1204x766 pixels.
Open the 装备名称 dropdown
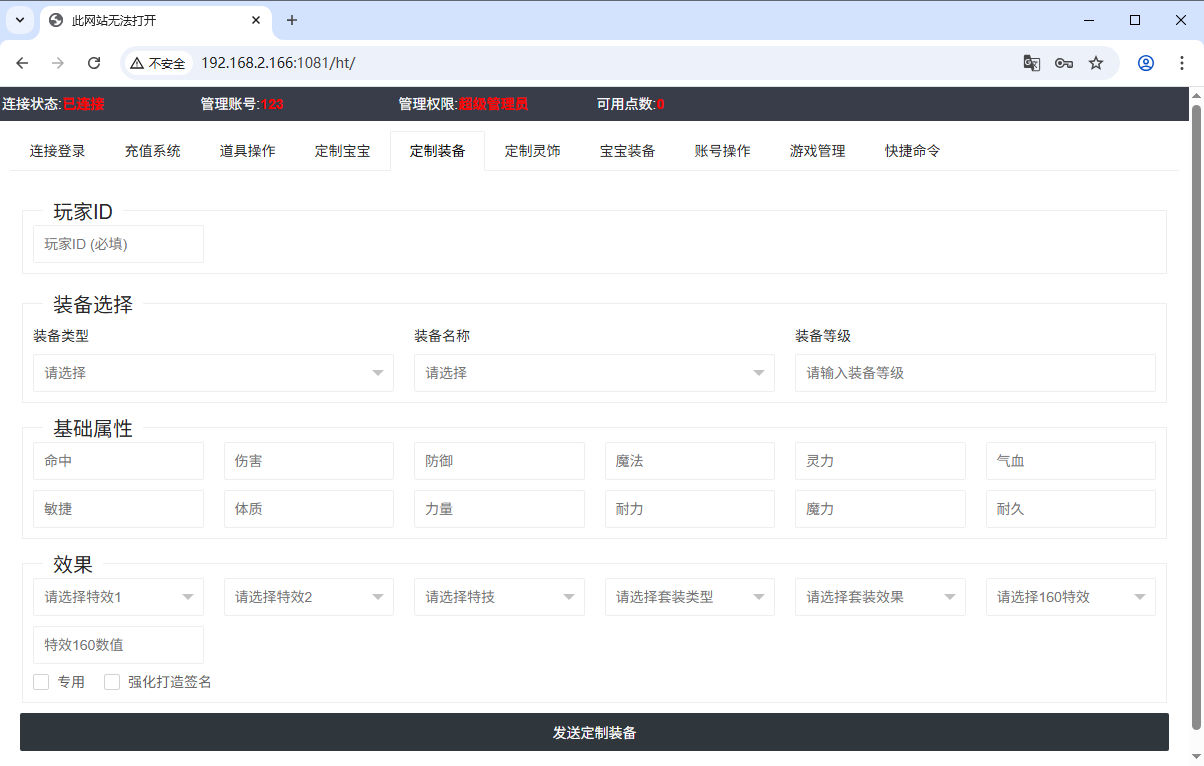594,373
